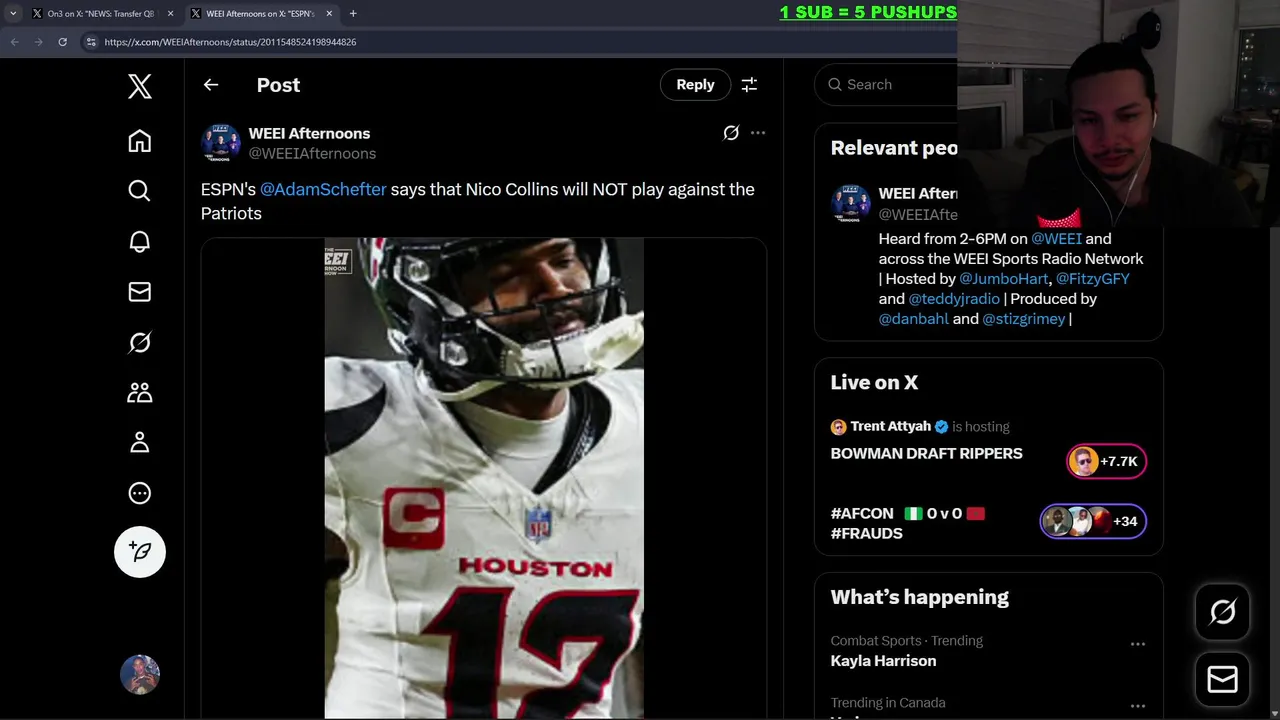1280x720 pixels.
Task: Open BOWMAN DRAFT RIPPERS live space
Action: 926,453
